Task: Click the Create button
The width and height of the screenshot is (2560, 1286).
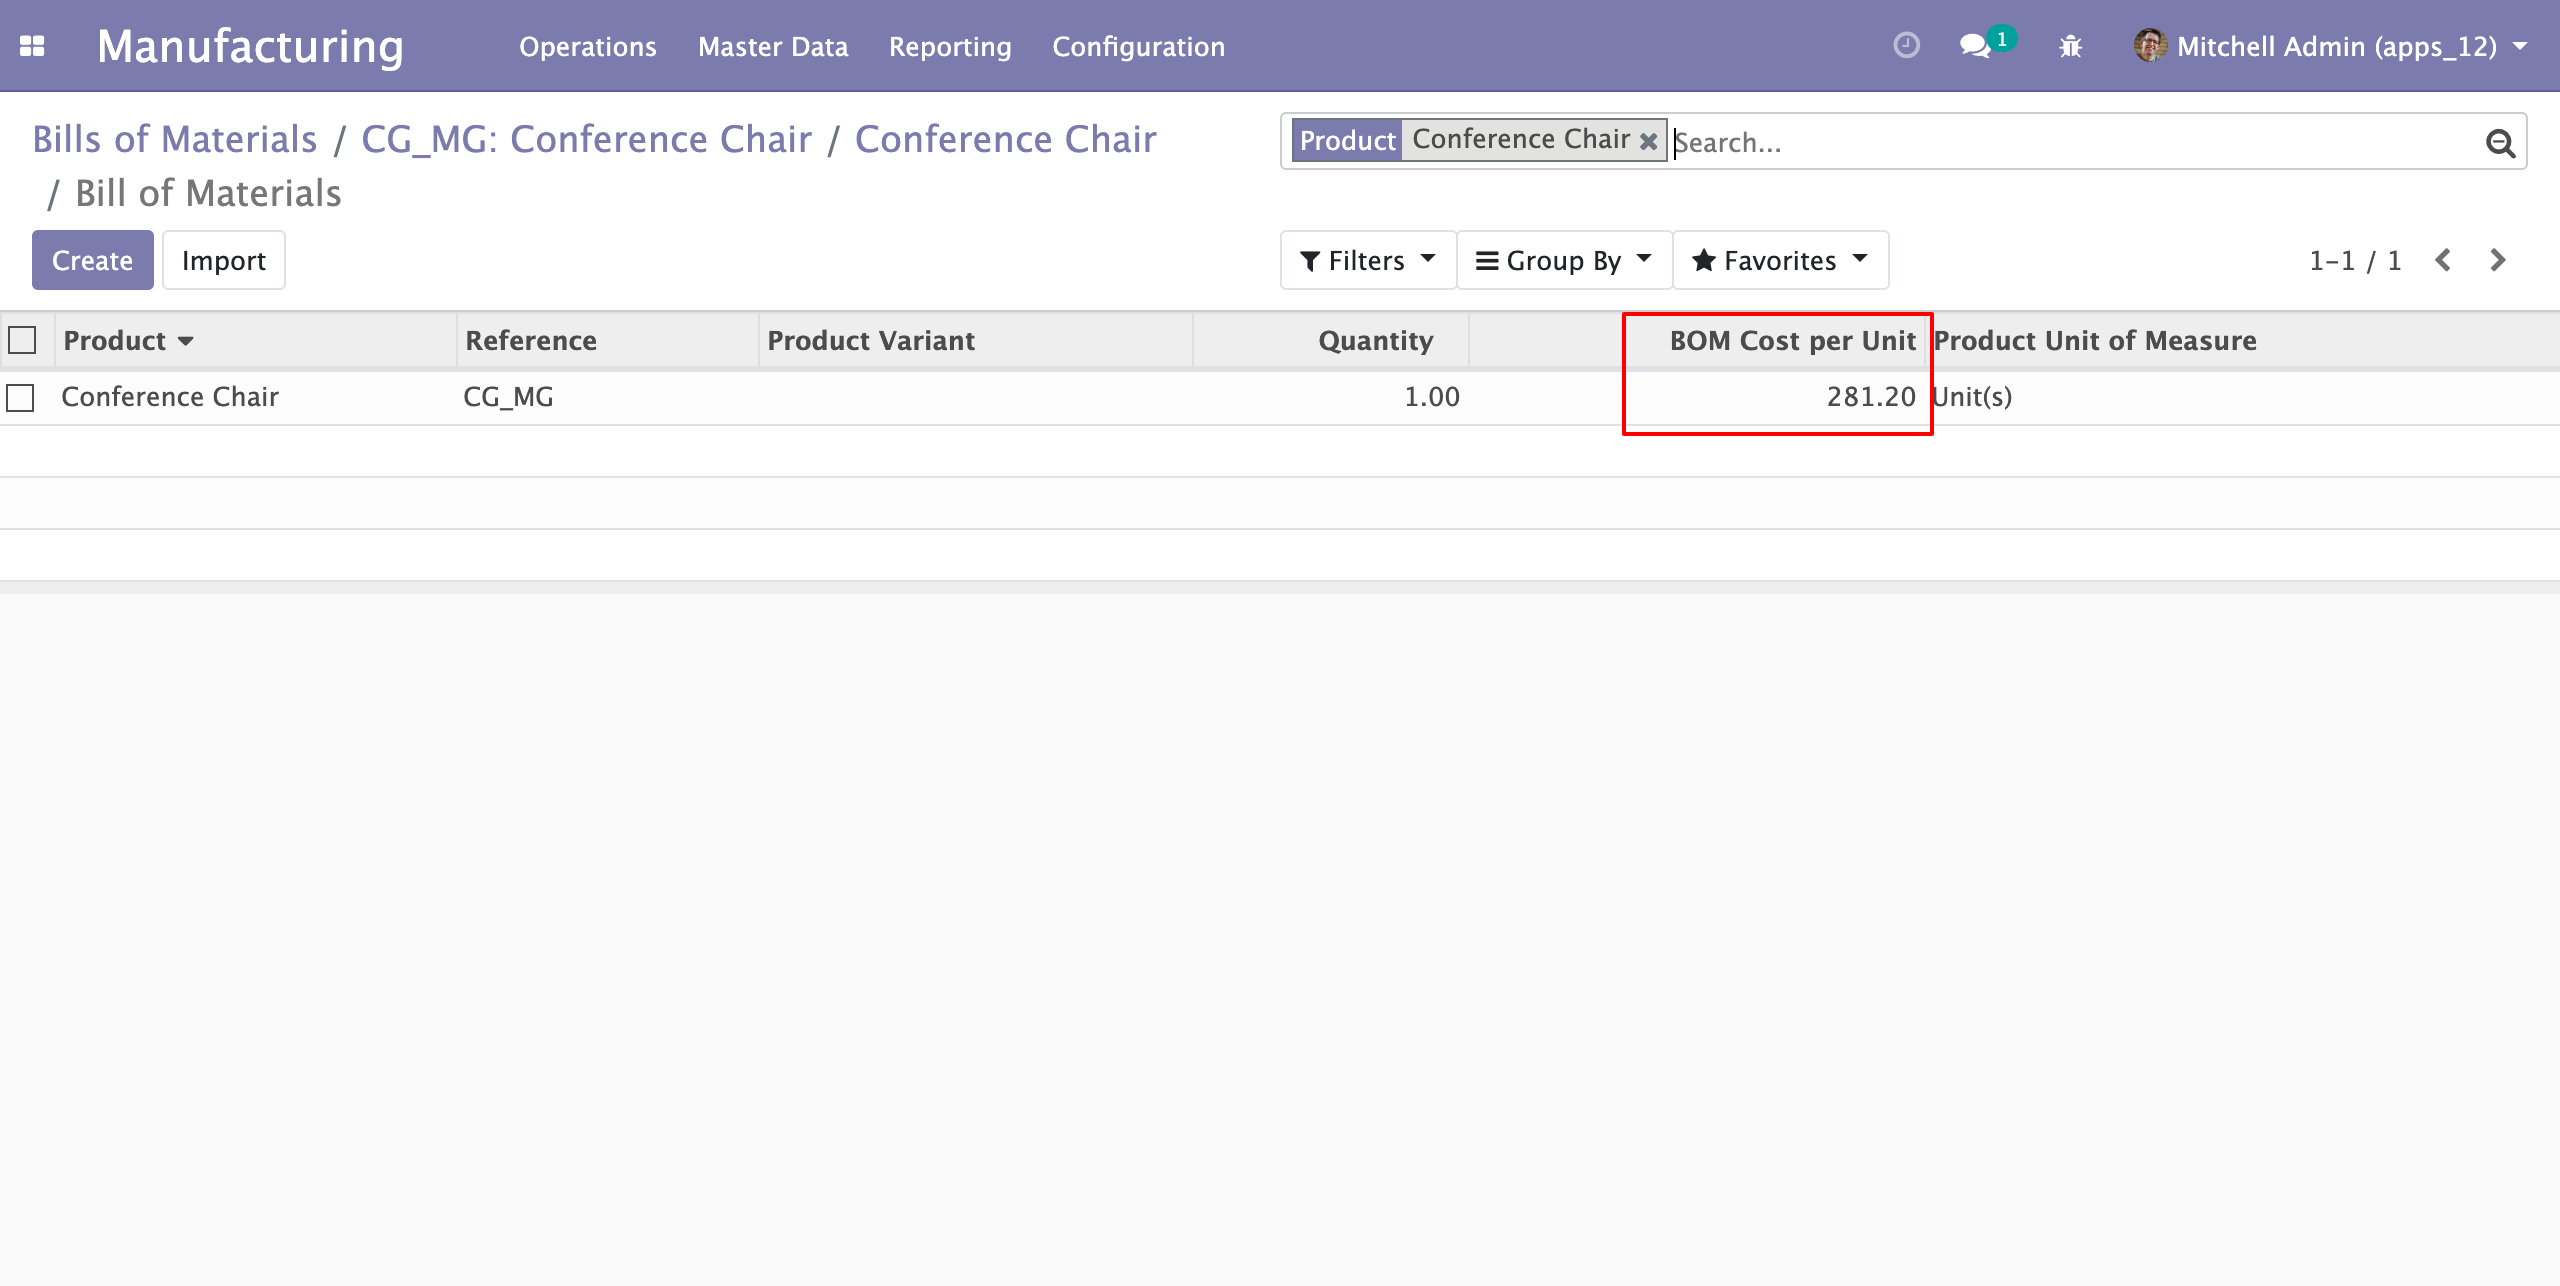Action: (x=92, y=260)
